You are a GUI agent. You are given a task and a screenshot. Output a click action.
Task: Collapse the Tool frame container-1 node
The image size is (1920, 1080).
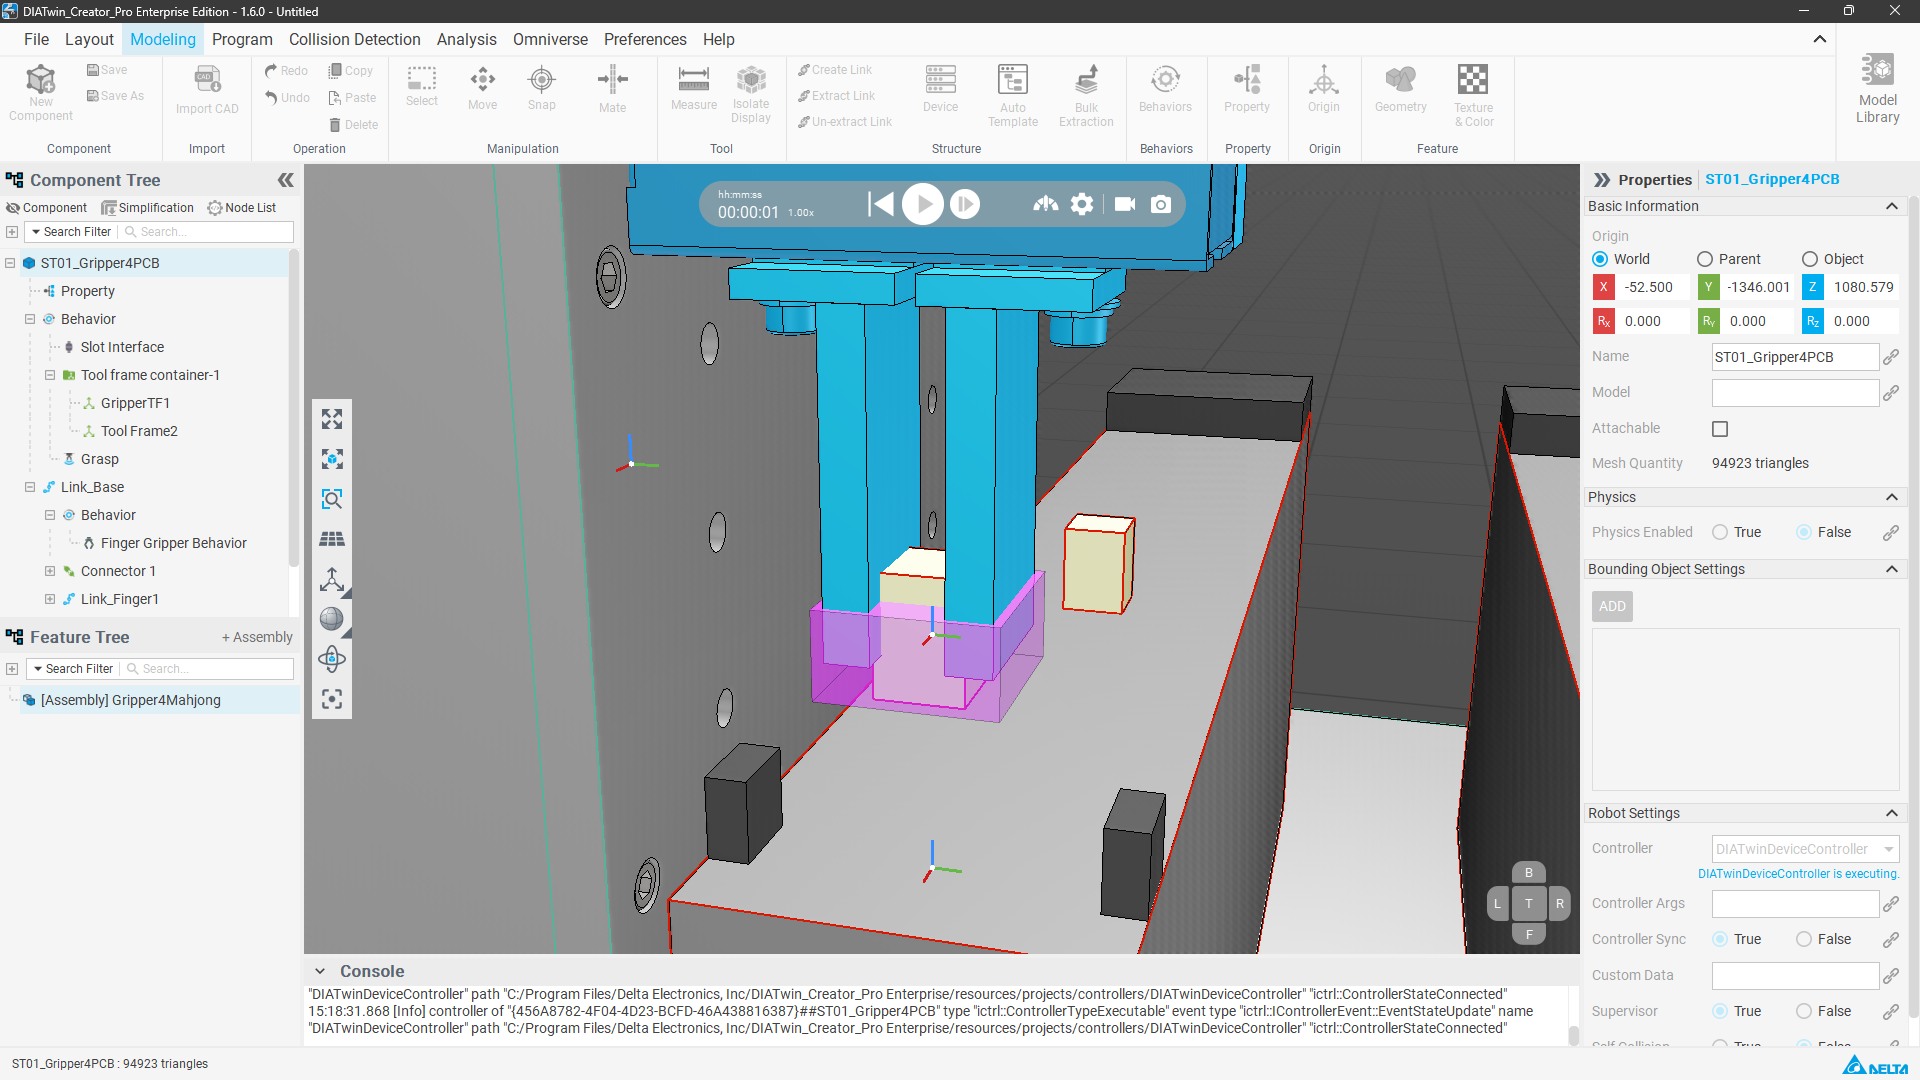50,375
